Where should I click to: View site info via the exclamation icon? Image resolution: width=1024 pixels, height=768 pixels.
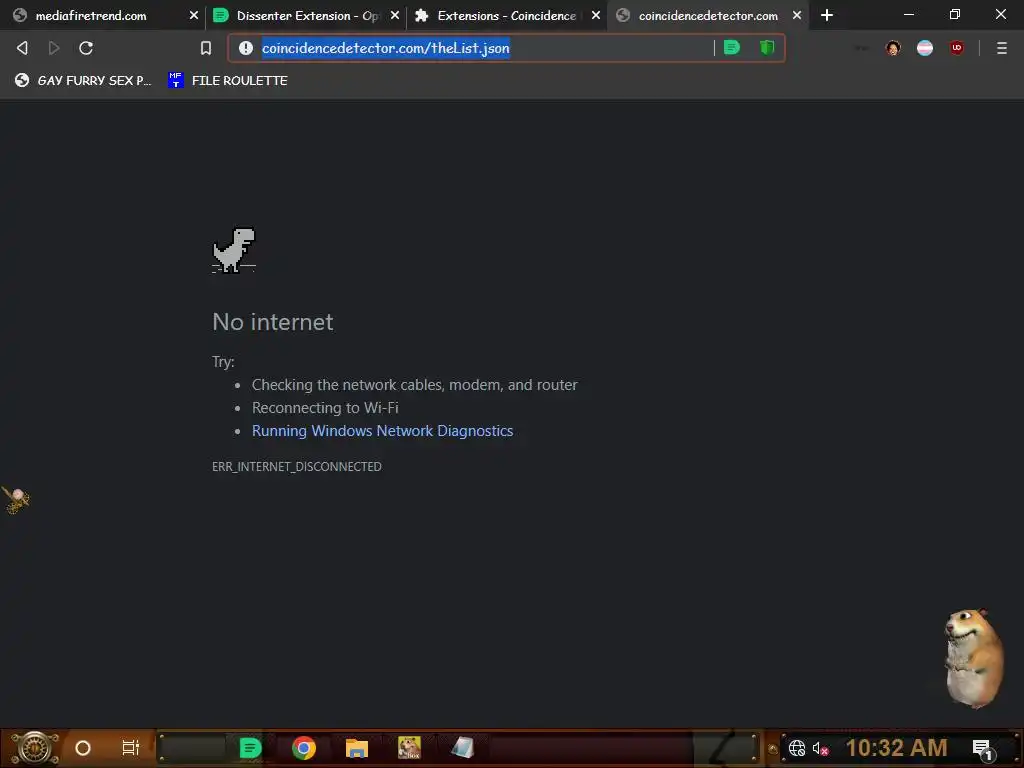click(246, 48)
